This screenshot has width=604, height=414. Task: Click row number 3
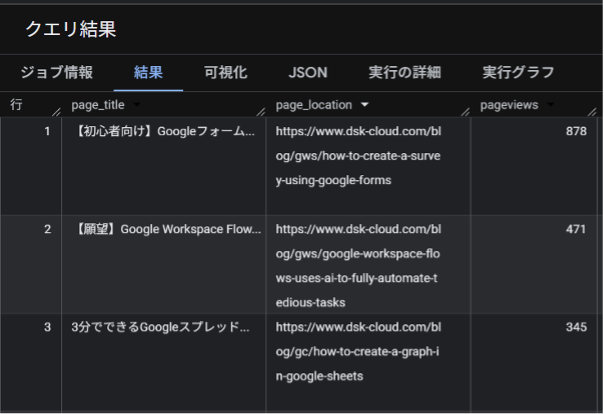click(47, 327)
